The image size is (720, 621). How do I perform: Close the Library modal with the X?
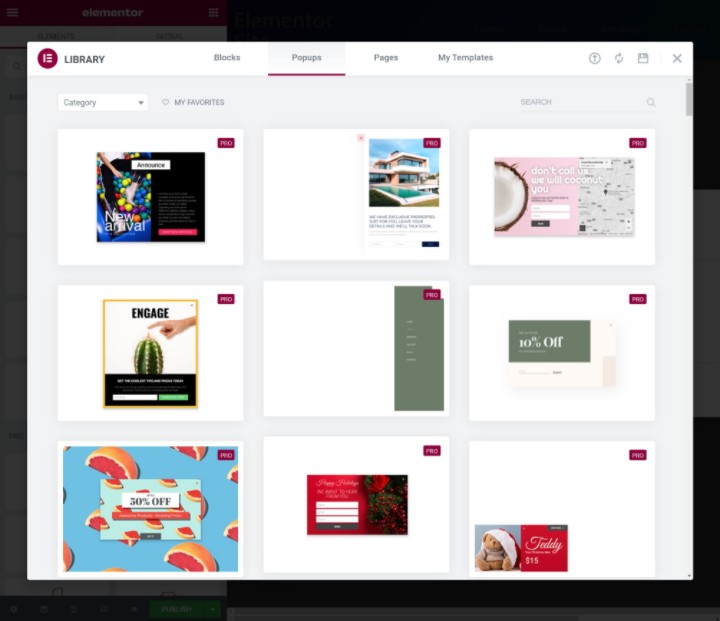677,59
